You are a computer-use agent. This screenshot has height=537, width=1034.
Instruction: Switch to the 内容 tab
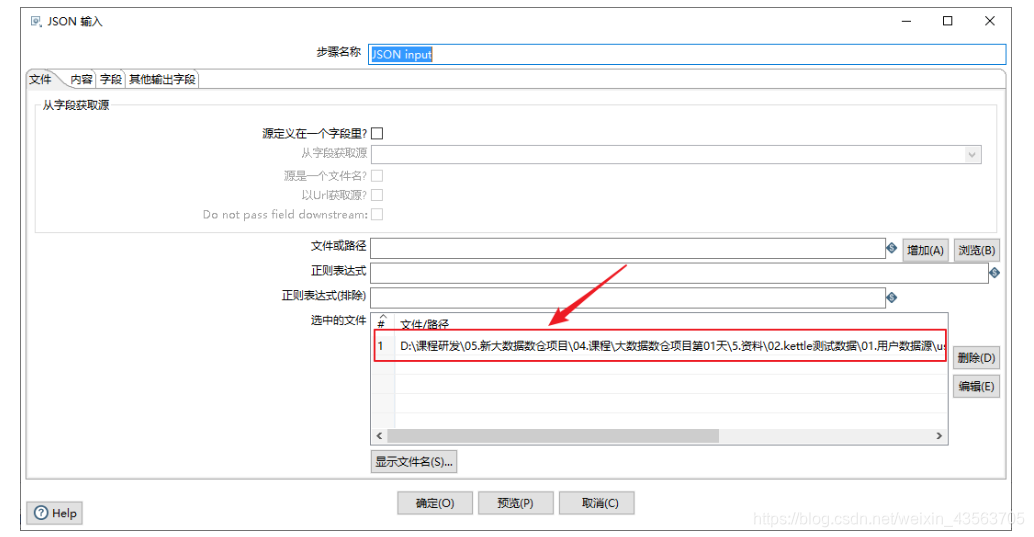[82, 80]
